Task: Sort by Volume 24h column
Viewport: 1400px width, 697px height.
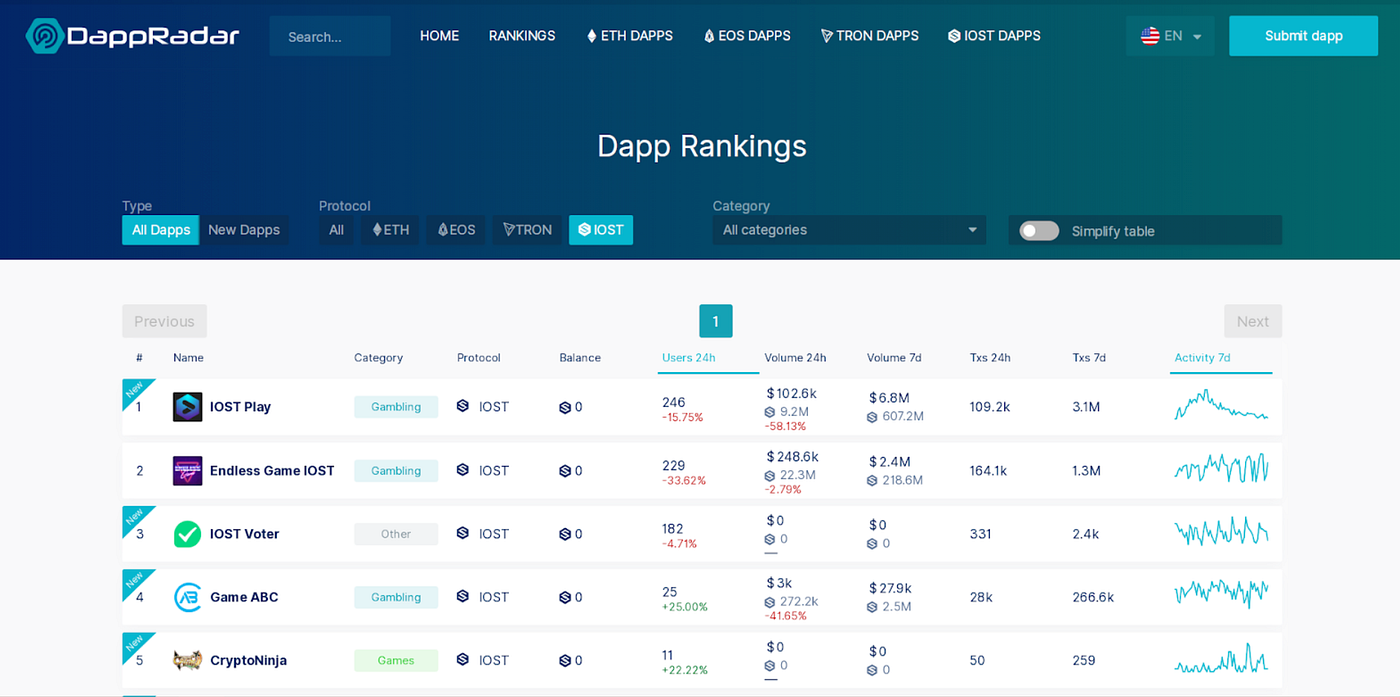Action: 795,358
